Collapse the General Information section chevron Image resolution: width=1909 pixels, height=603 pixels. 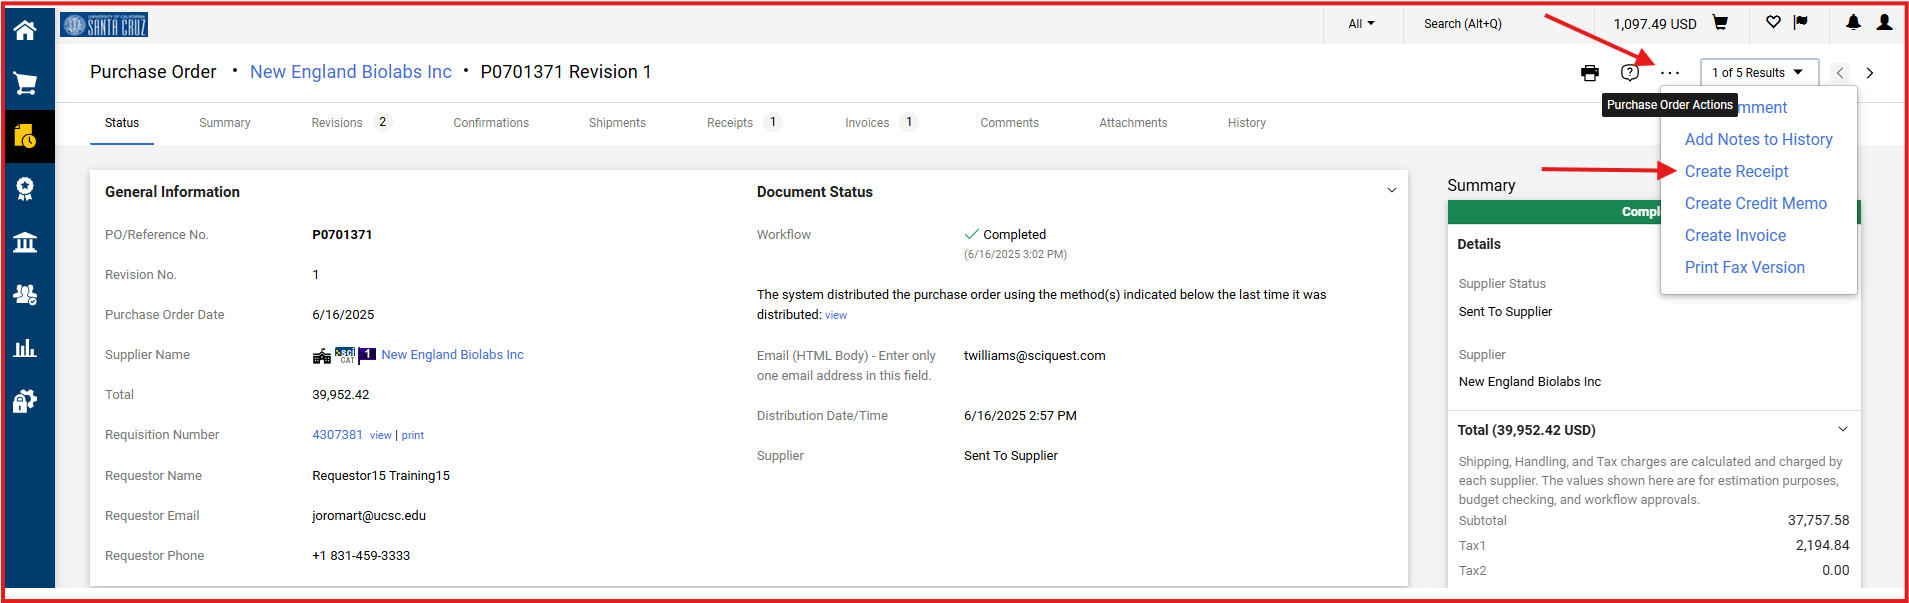click(x=1391, y=190)
